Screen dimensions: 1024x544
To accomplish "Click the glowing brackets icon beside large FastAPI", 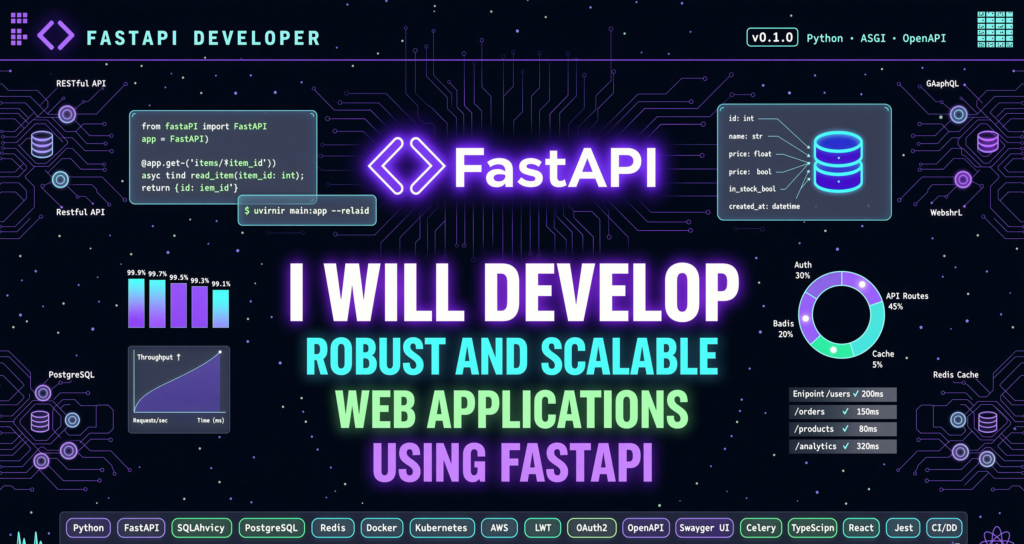I will point(407,165).
